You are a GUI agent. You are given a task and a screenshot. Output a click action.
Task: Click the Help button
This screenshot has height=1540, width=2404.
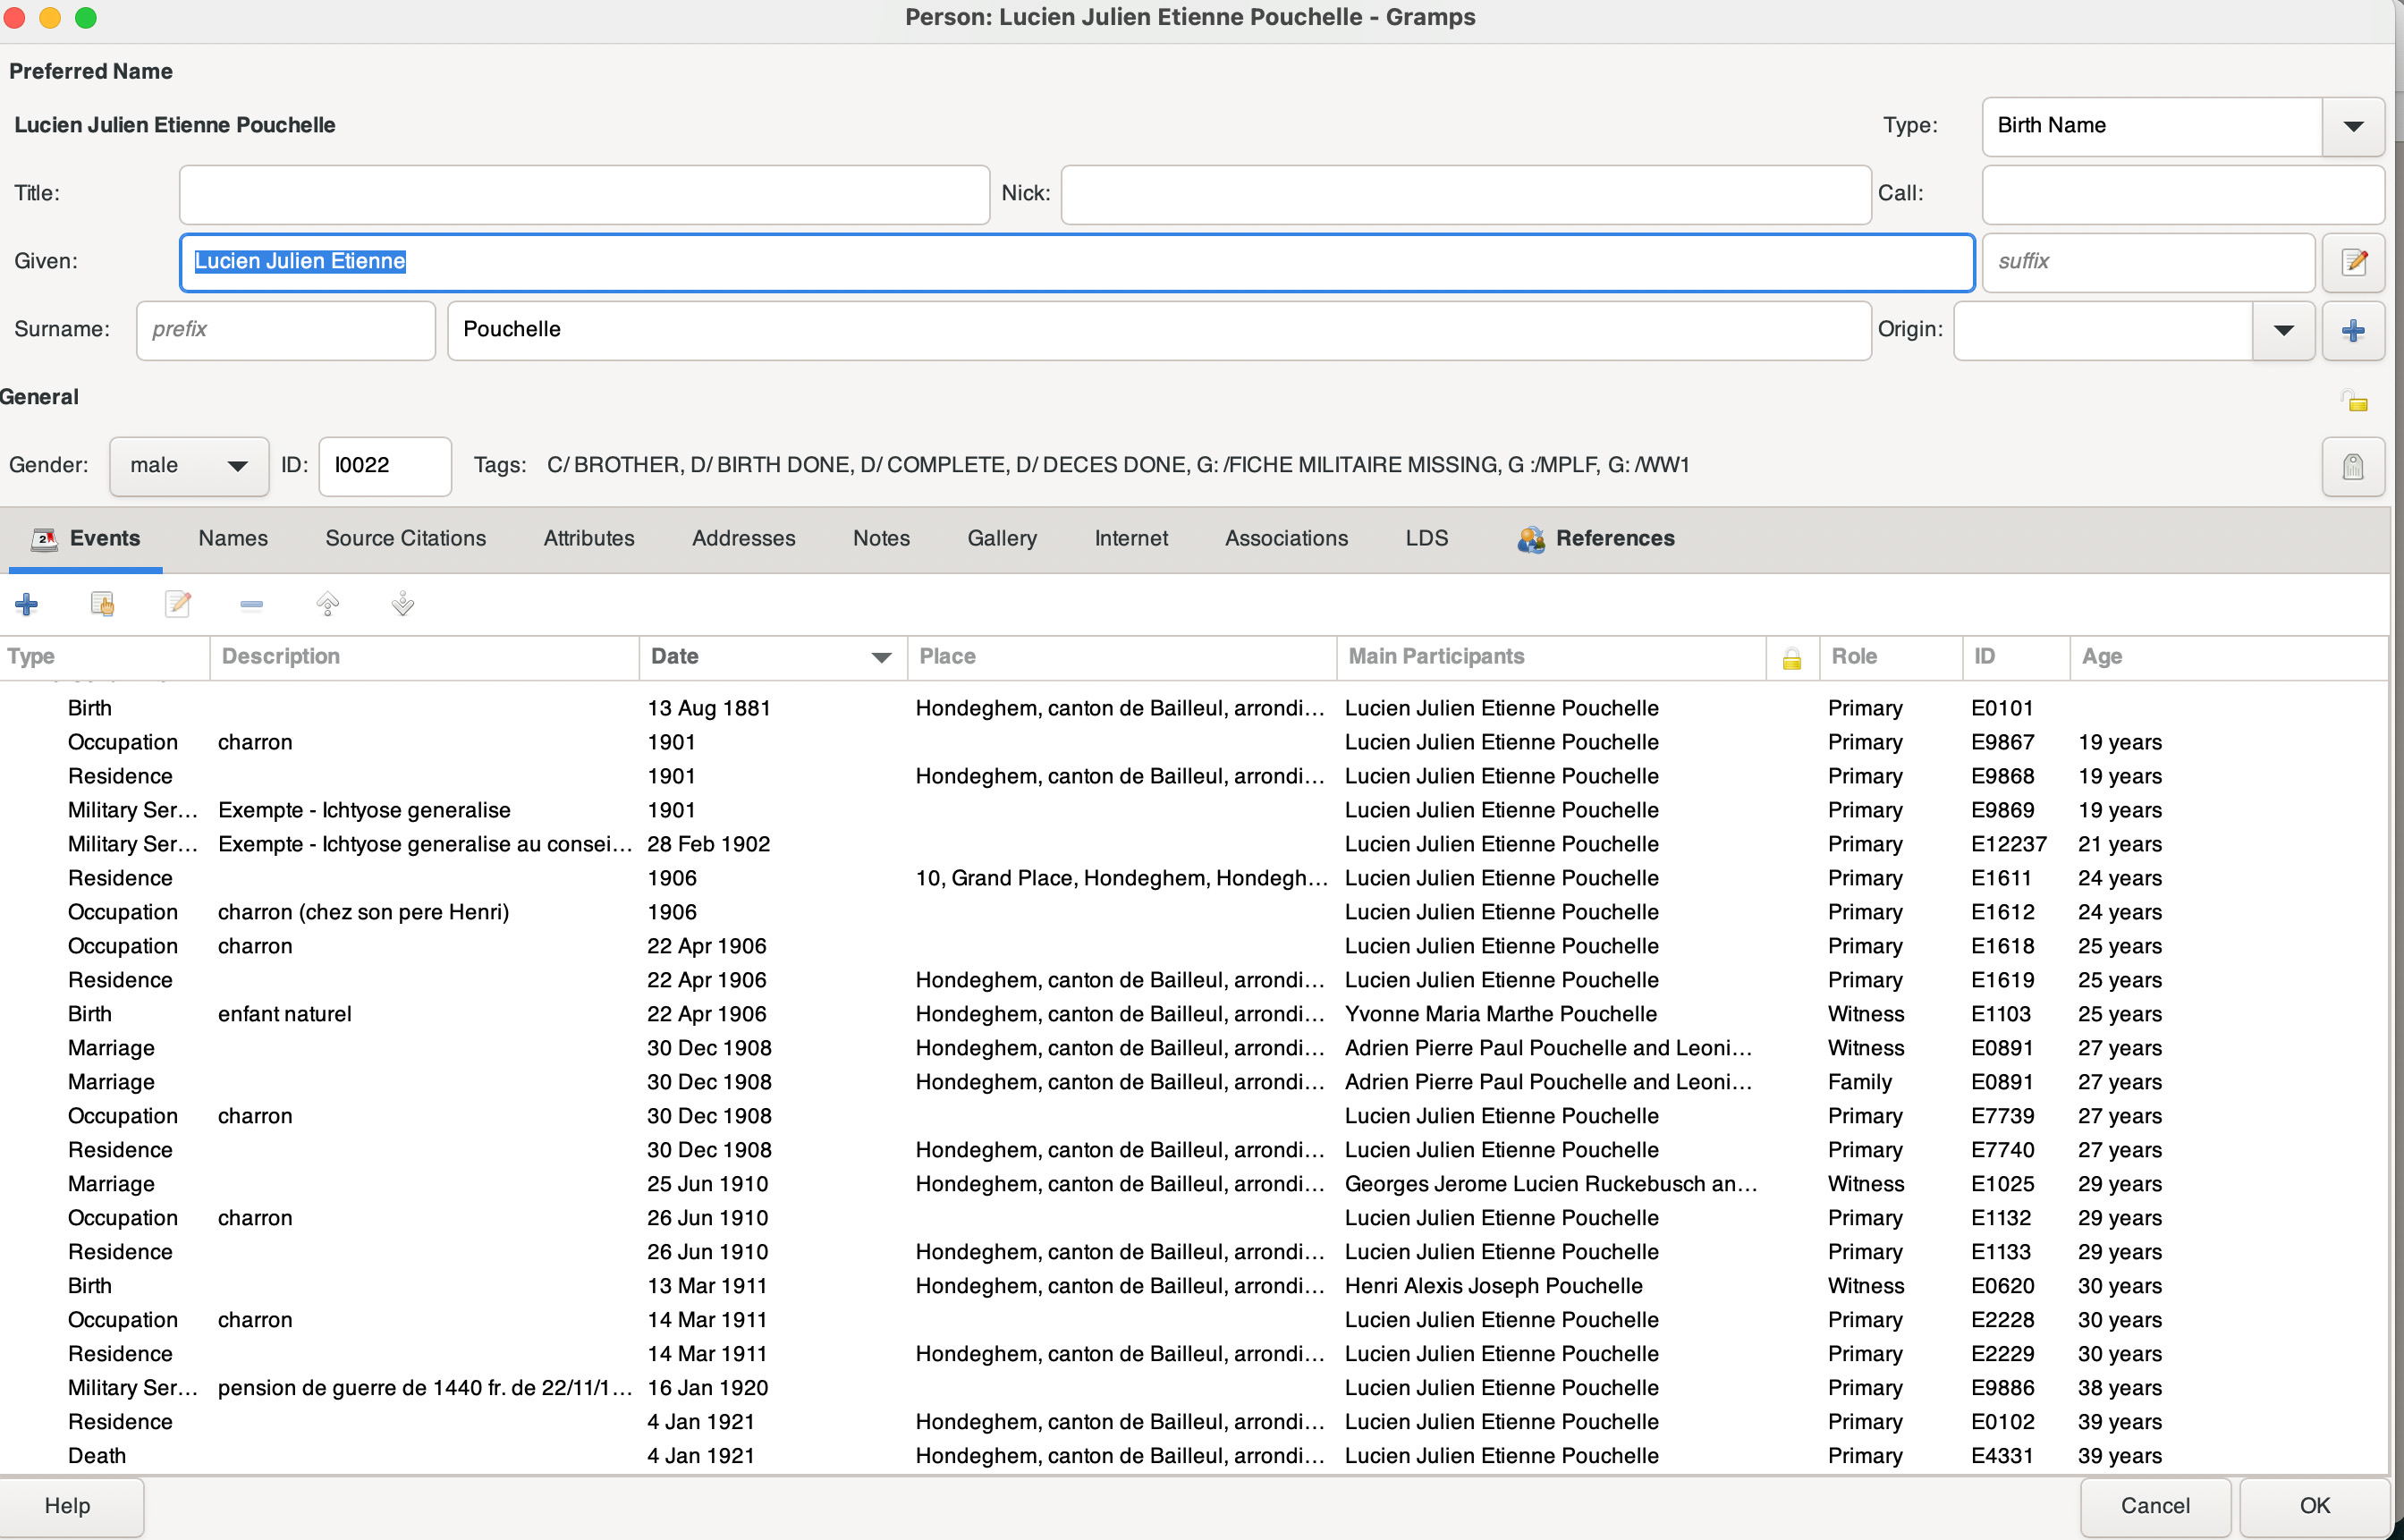[x=68, y=1506]
